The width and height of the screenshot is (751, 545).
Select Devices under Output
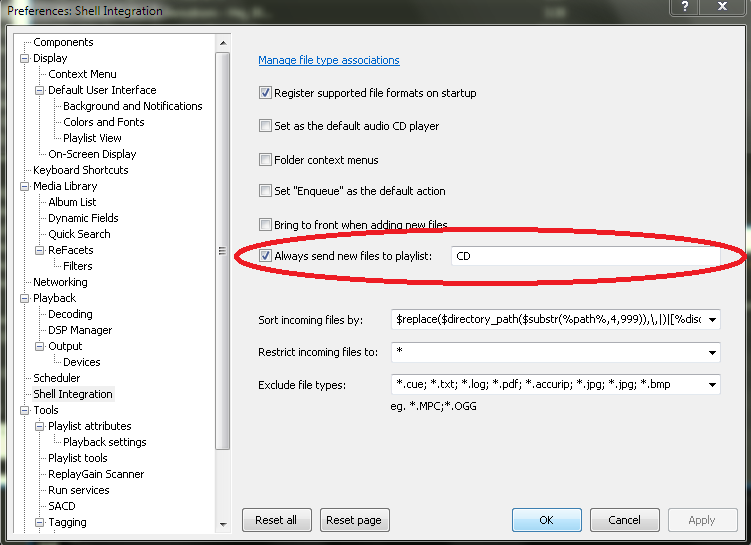point(82,362)
